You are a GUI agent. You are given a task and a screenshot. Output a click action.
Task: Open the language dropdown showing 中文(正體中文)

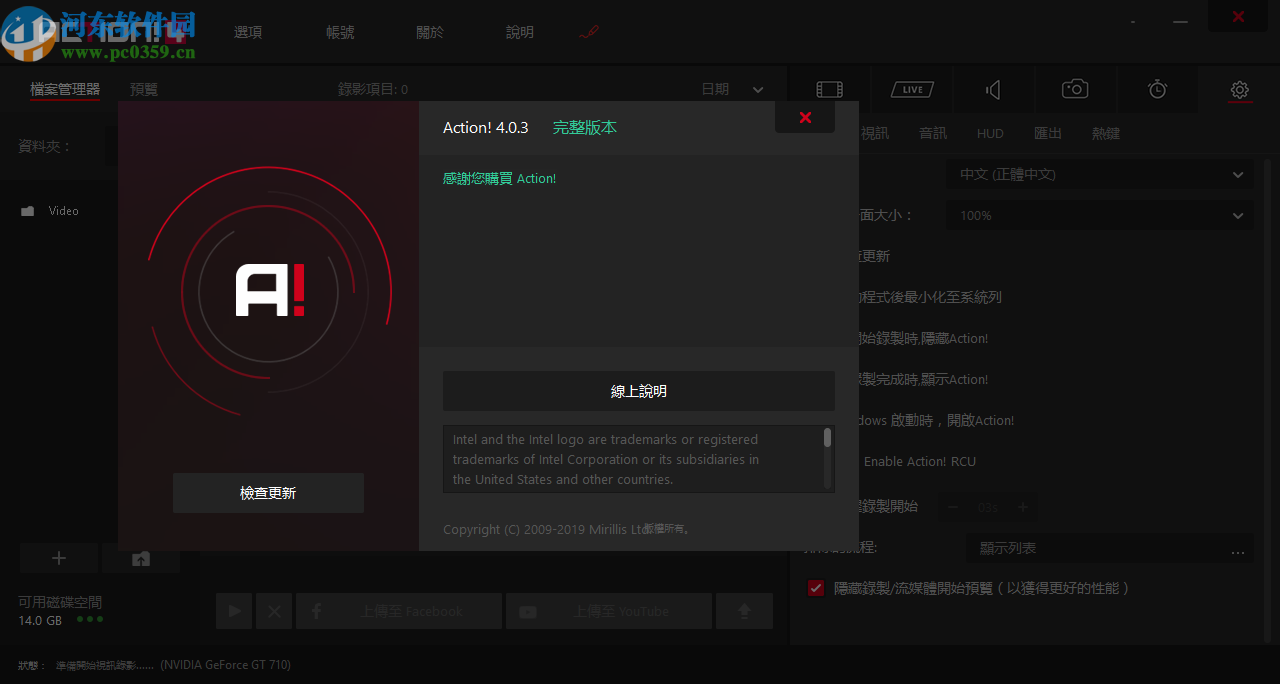coord(1099,173)
